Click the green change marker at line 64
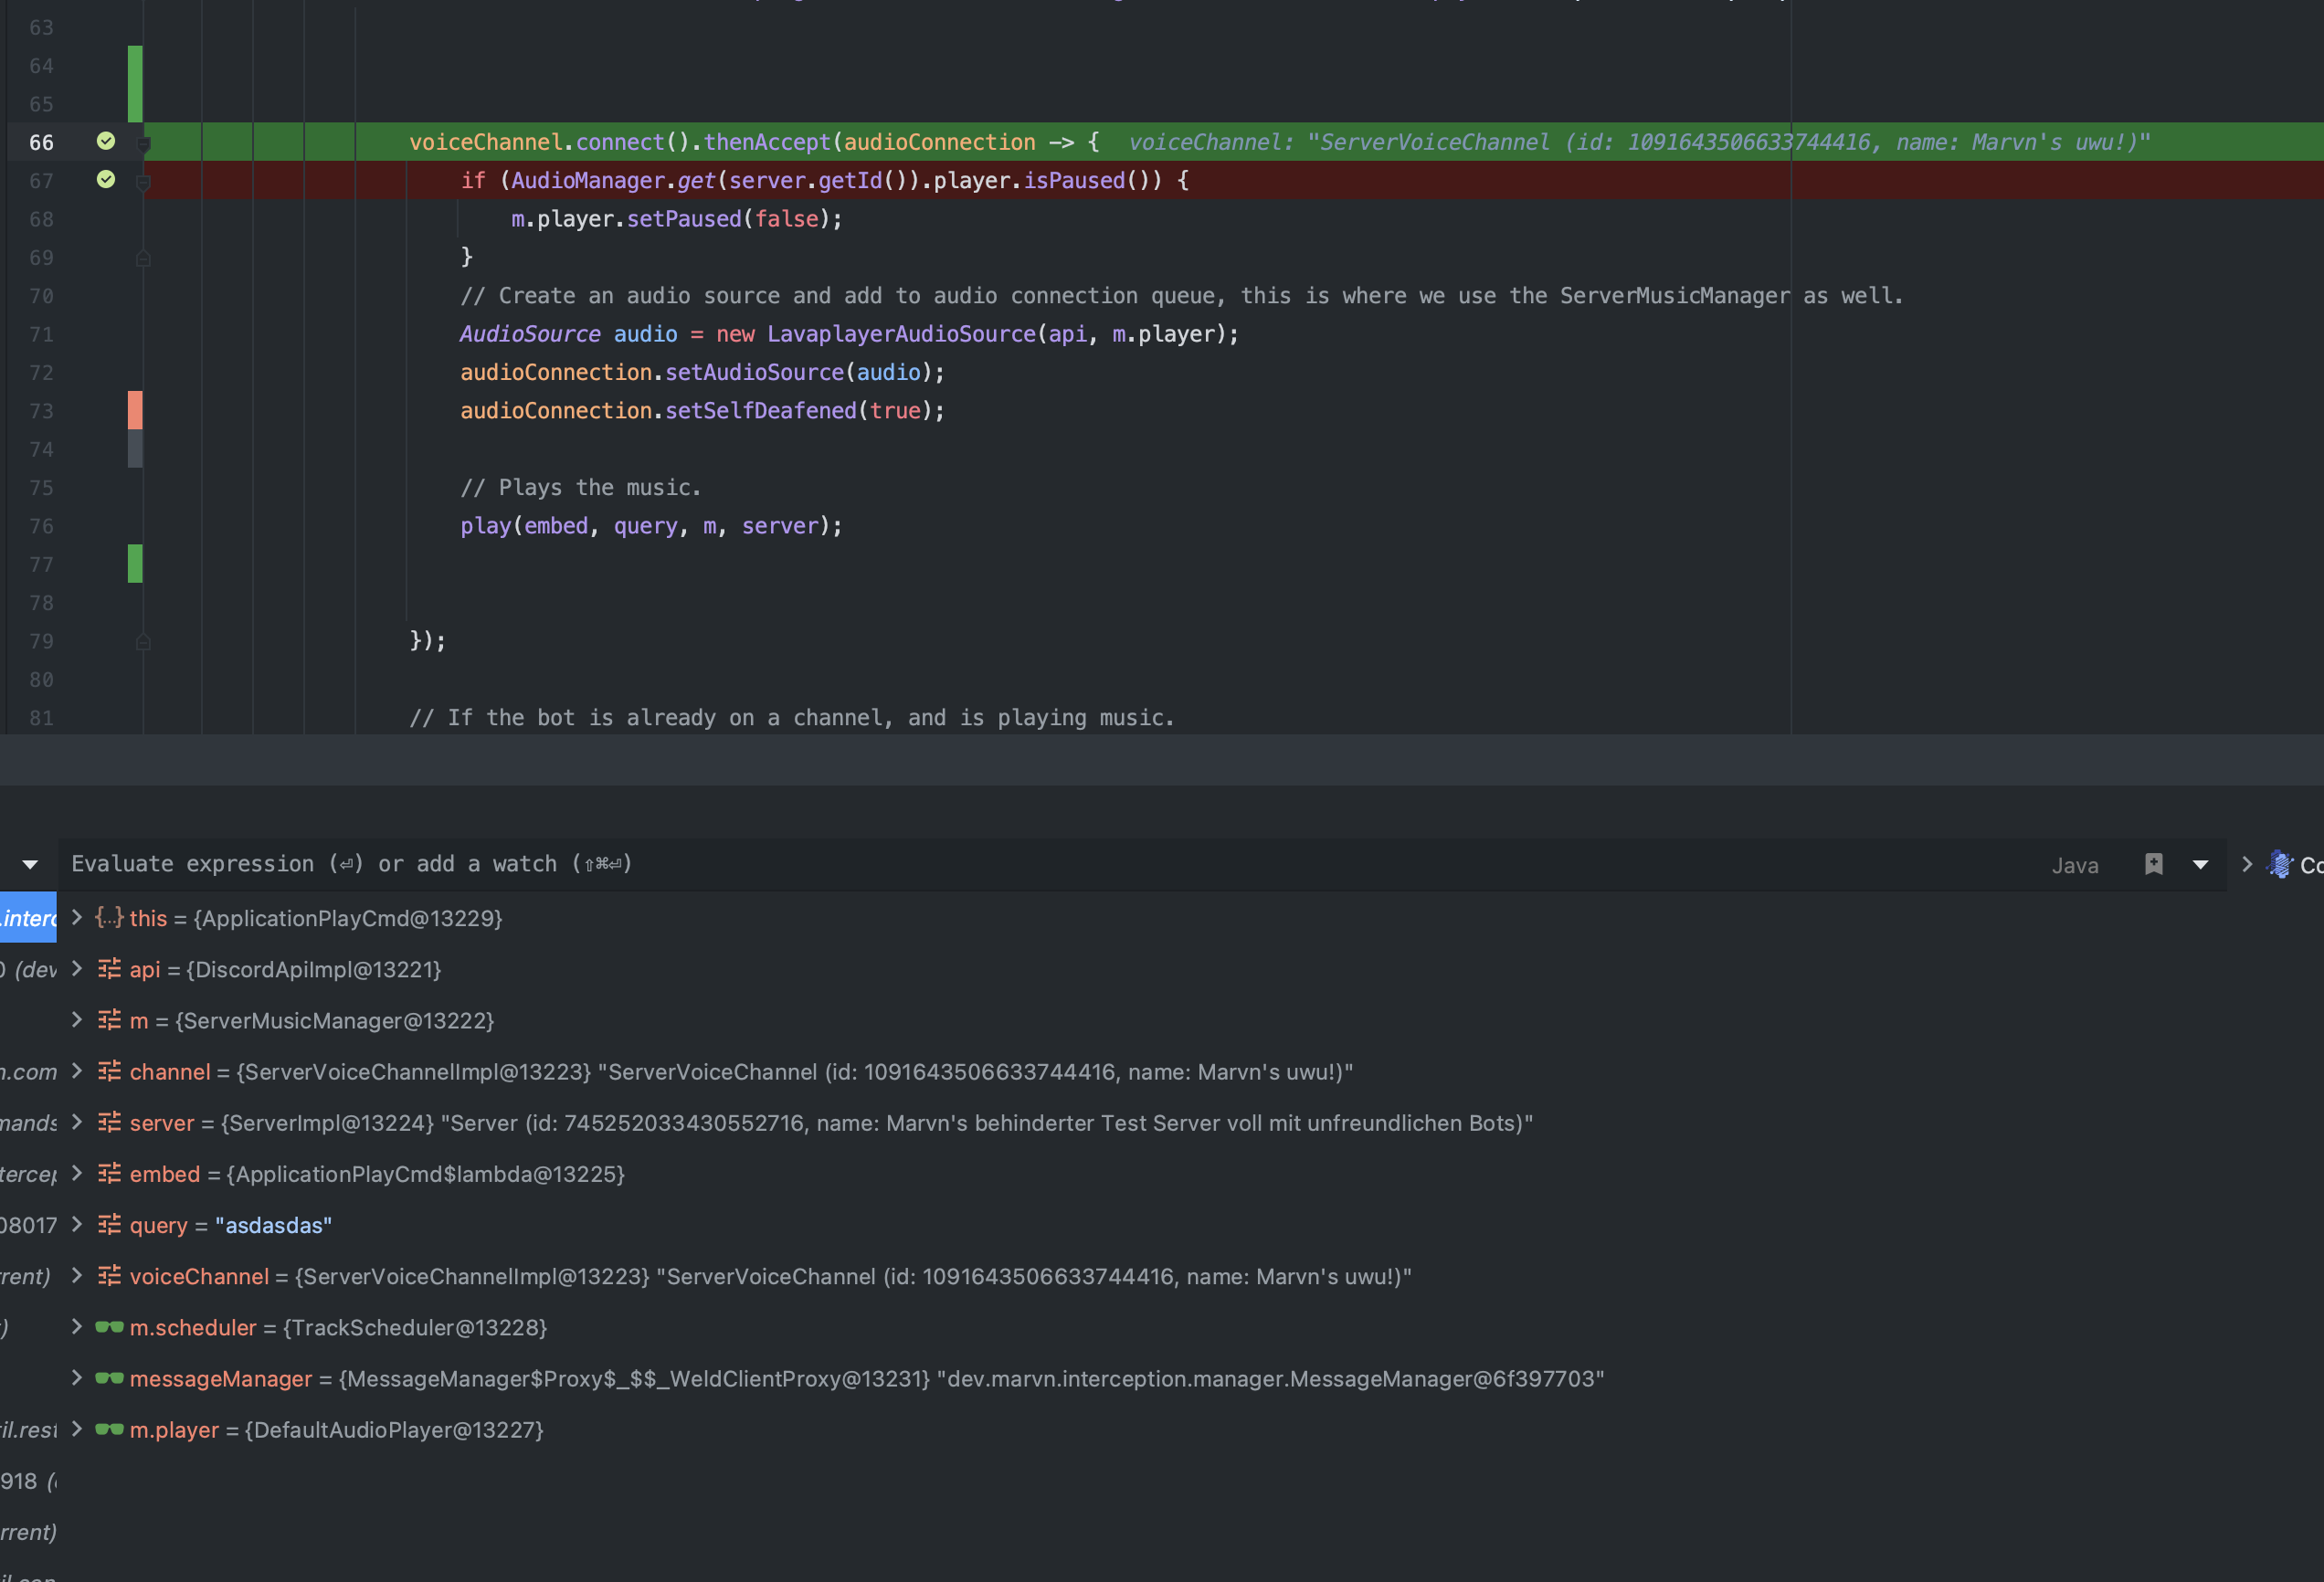 coord(135,66)
